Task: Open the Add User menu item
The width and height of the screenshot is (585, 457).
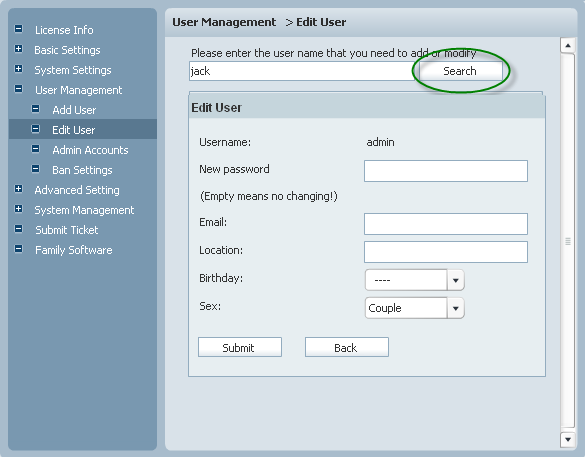Action: tap(74, 110)
